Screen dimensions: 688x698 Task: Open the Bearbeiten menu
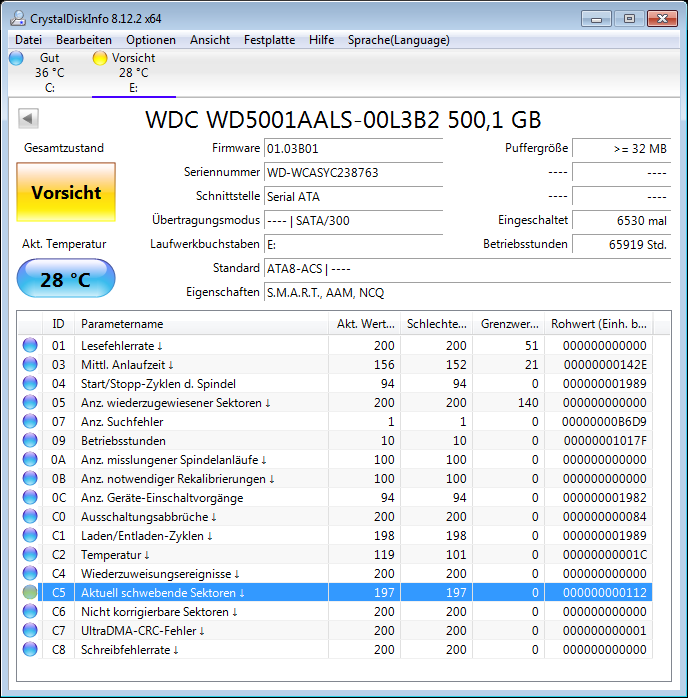pos(84,40)
